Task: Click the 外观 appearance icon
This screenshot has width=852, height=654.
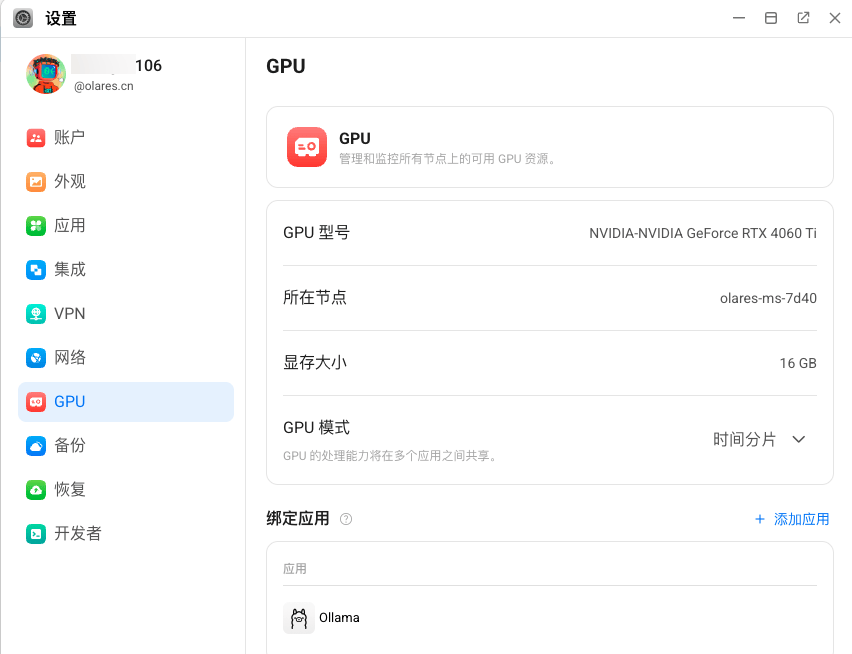Action: click(36, 182)
